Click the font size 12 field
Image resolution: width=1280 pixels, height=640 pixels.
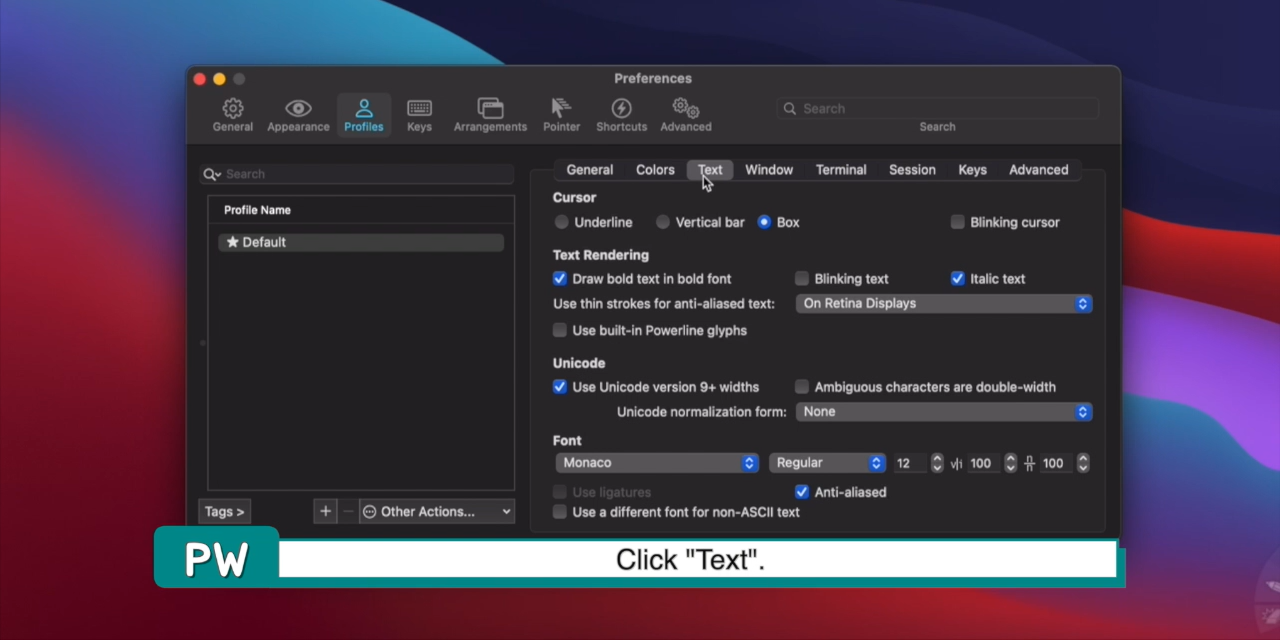[x=911, y=463]
